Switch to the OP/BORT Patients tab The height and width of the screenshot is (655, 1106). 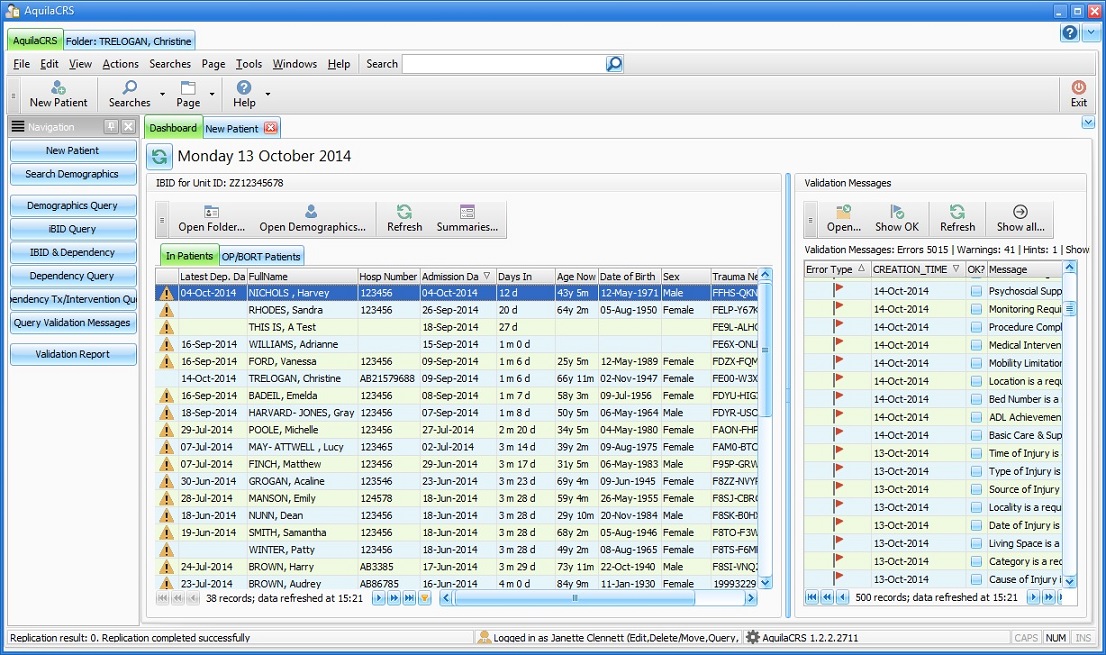point(261,256)
